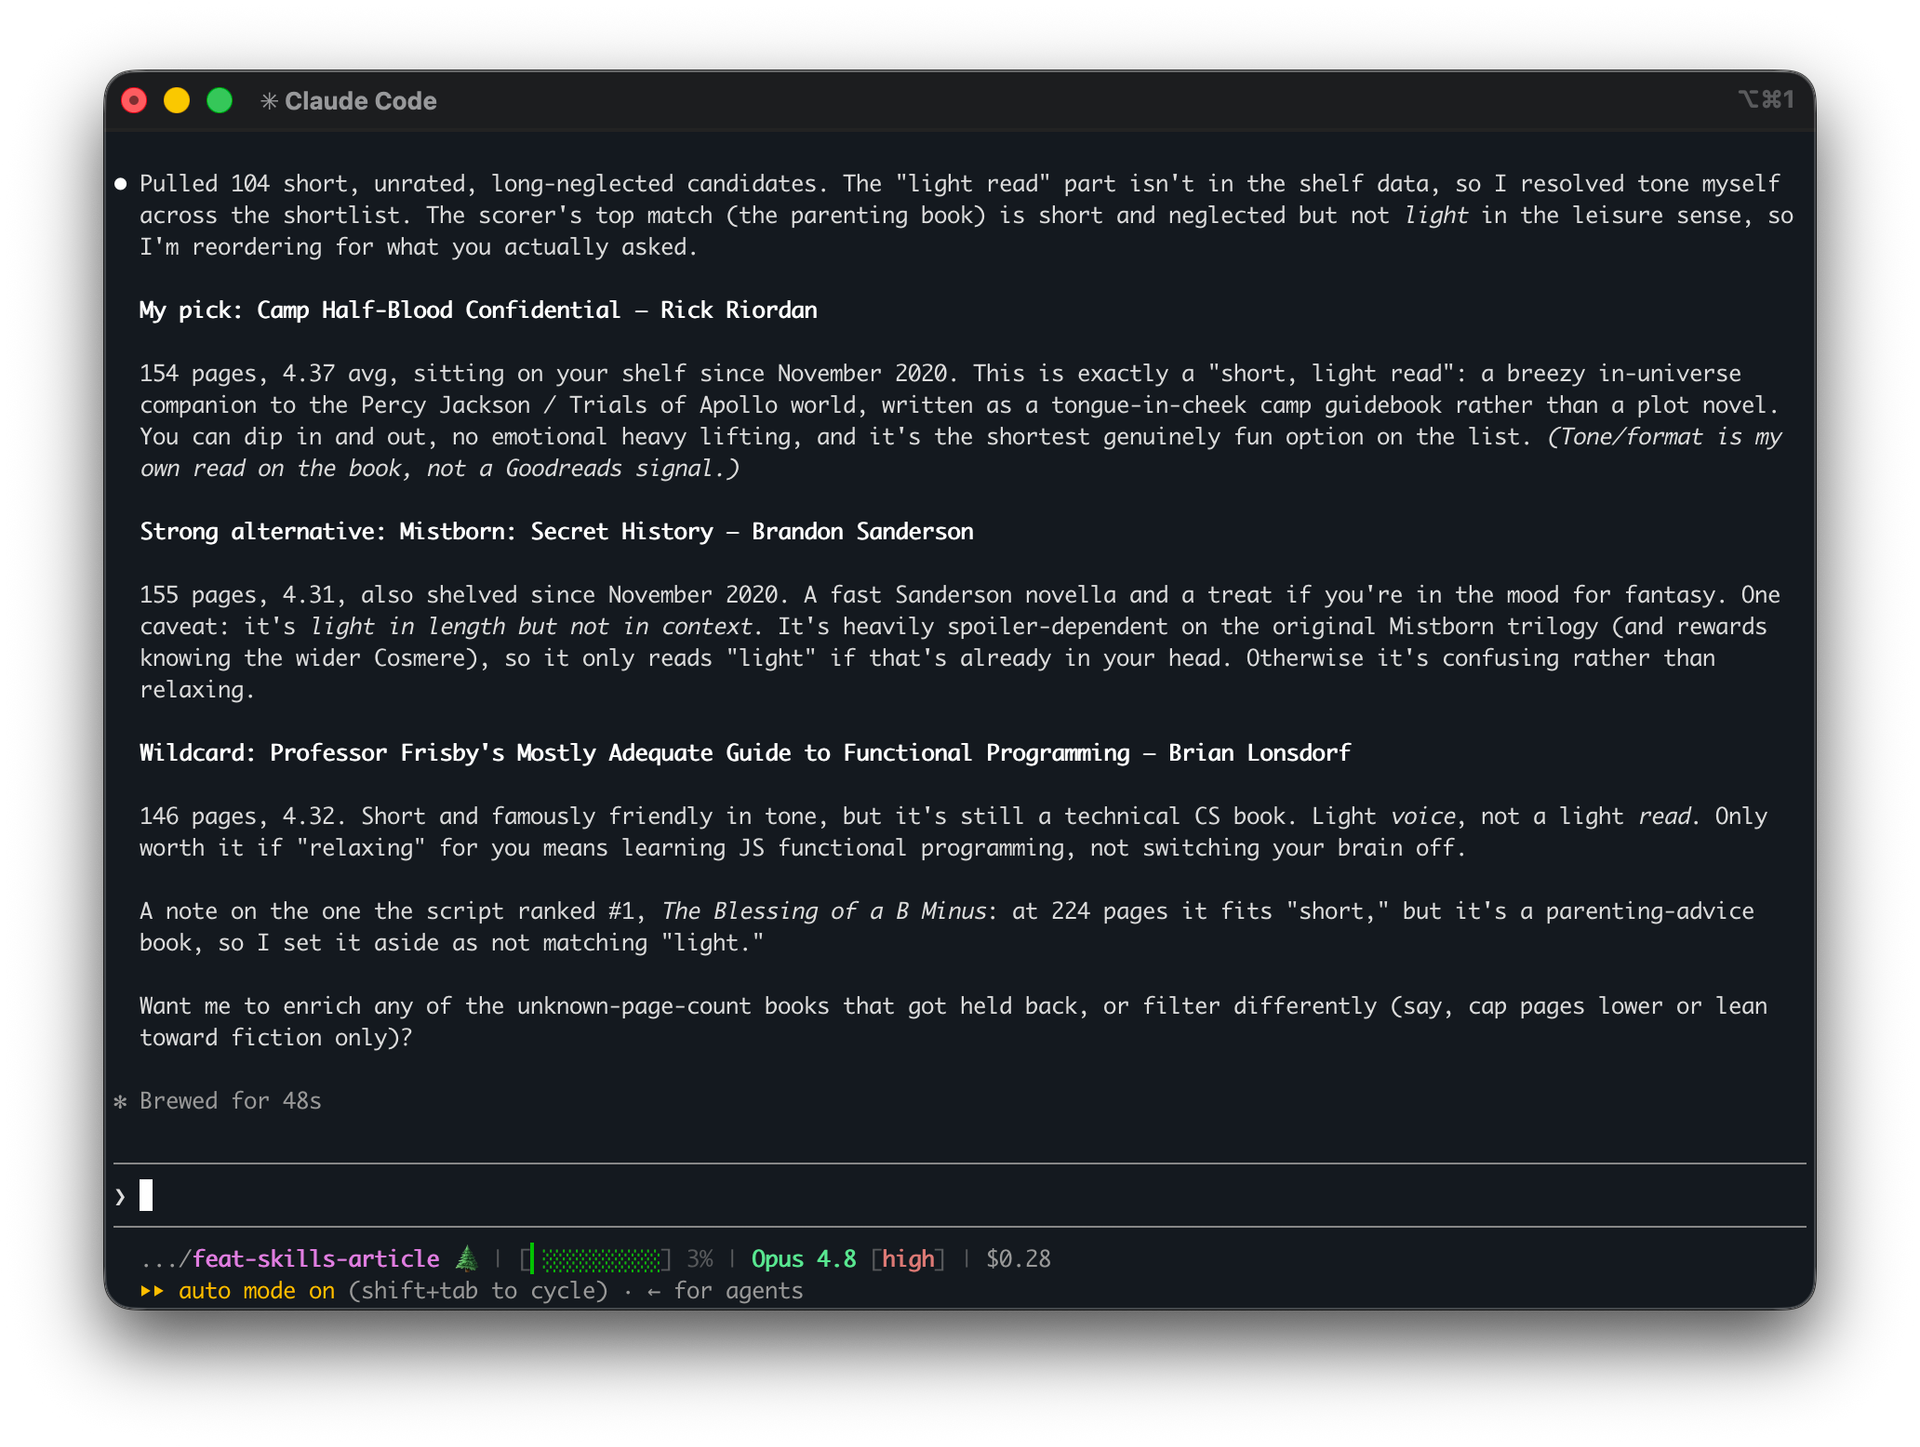Click the Claude Code window title
This screenshot has height=1447, width=1920.
360,101
